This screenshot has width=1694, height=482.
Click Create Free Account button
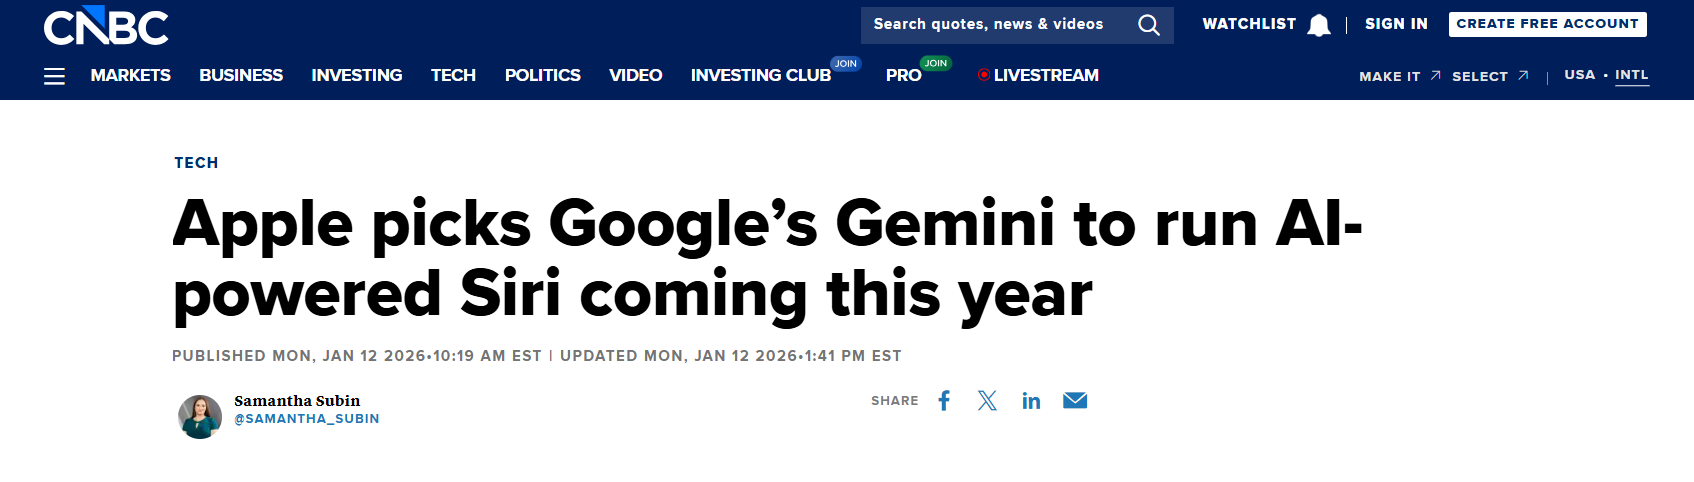click(x=1547, y=24)
